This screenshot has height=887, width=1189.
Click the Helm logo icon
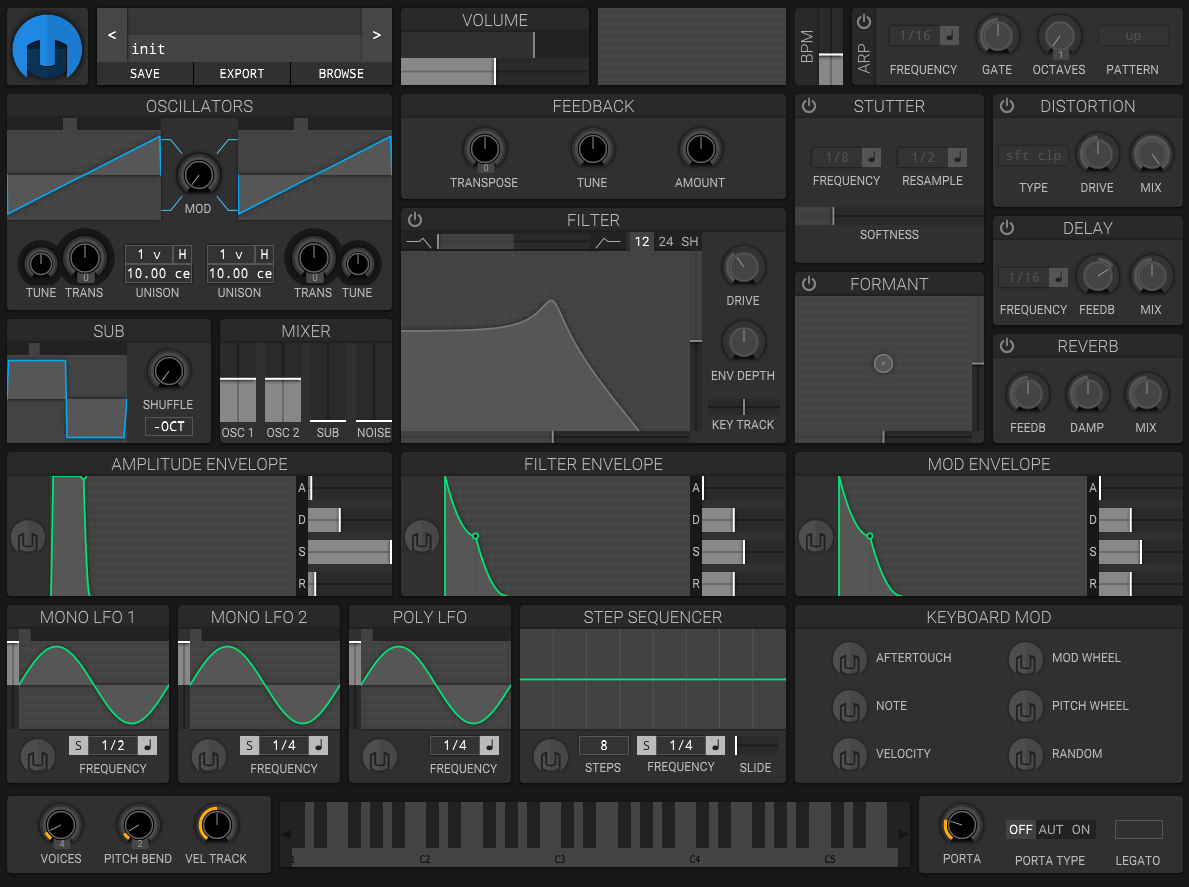(46, 48)
